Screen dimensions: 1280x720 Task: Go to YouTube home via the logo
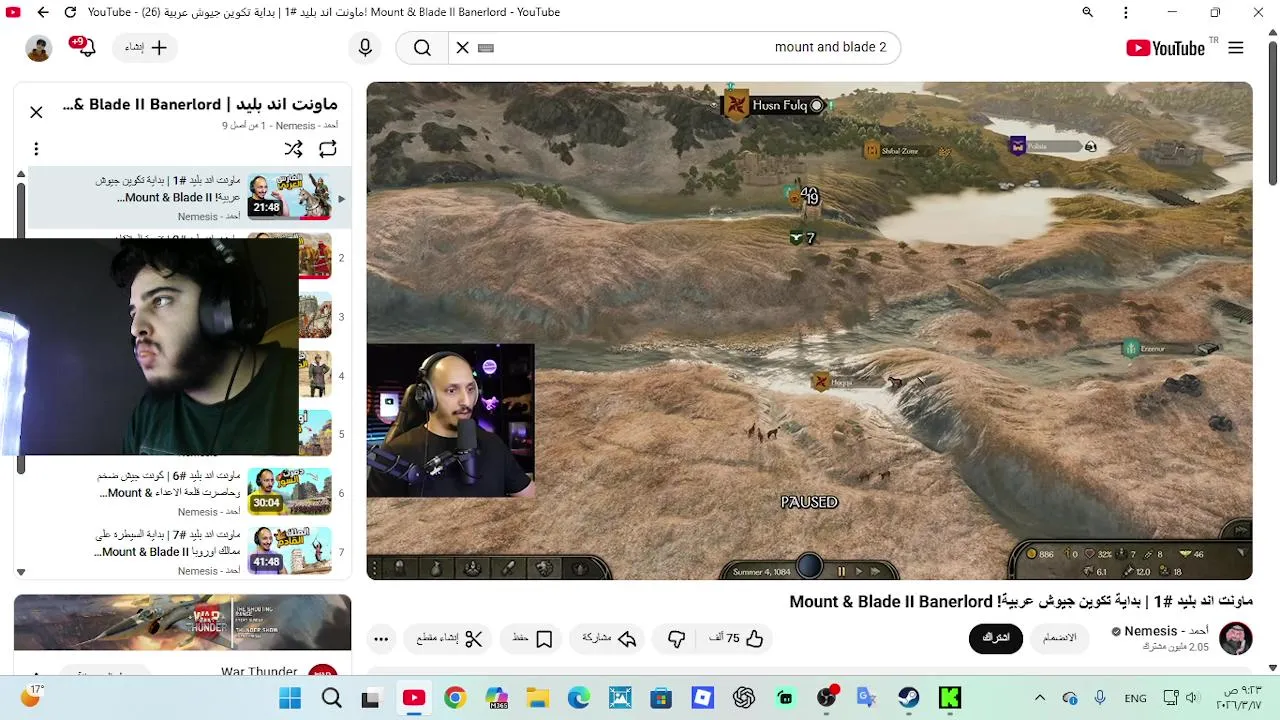pos(1166,48)
